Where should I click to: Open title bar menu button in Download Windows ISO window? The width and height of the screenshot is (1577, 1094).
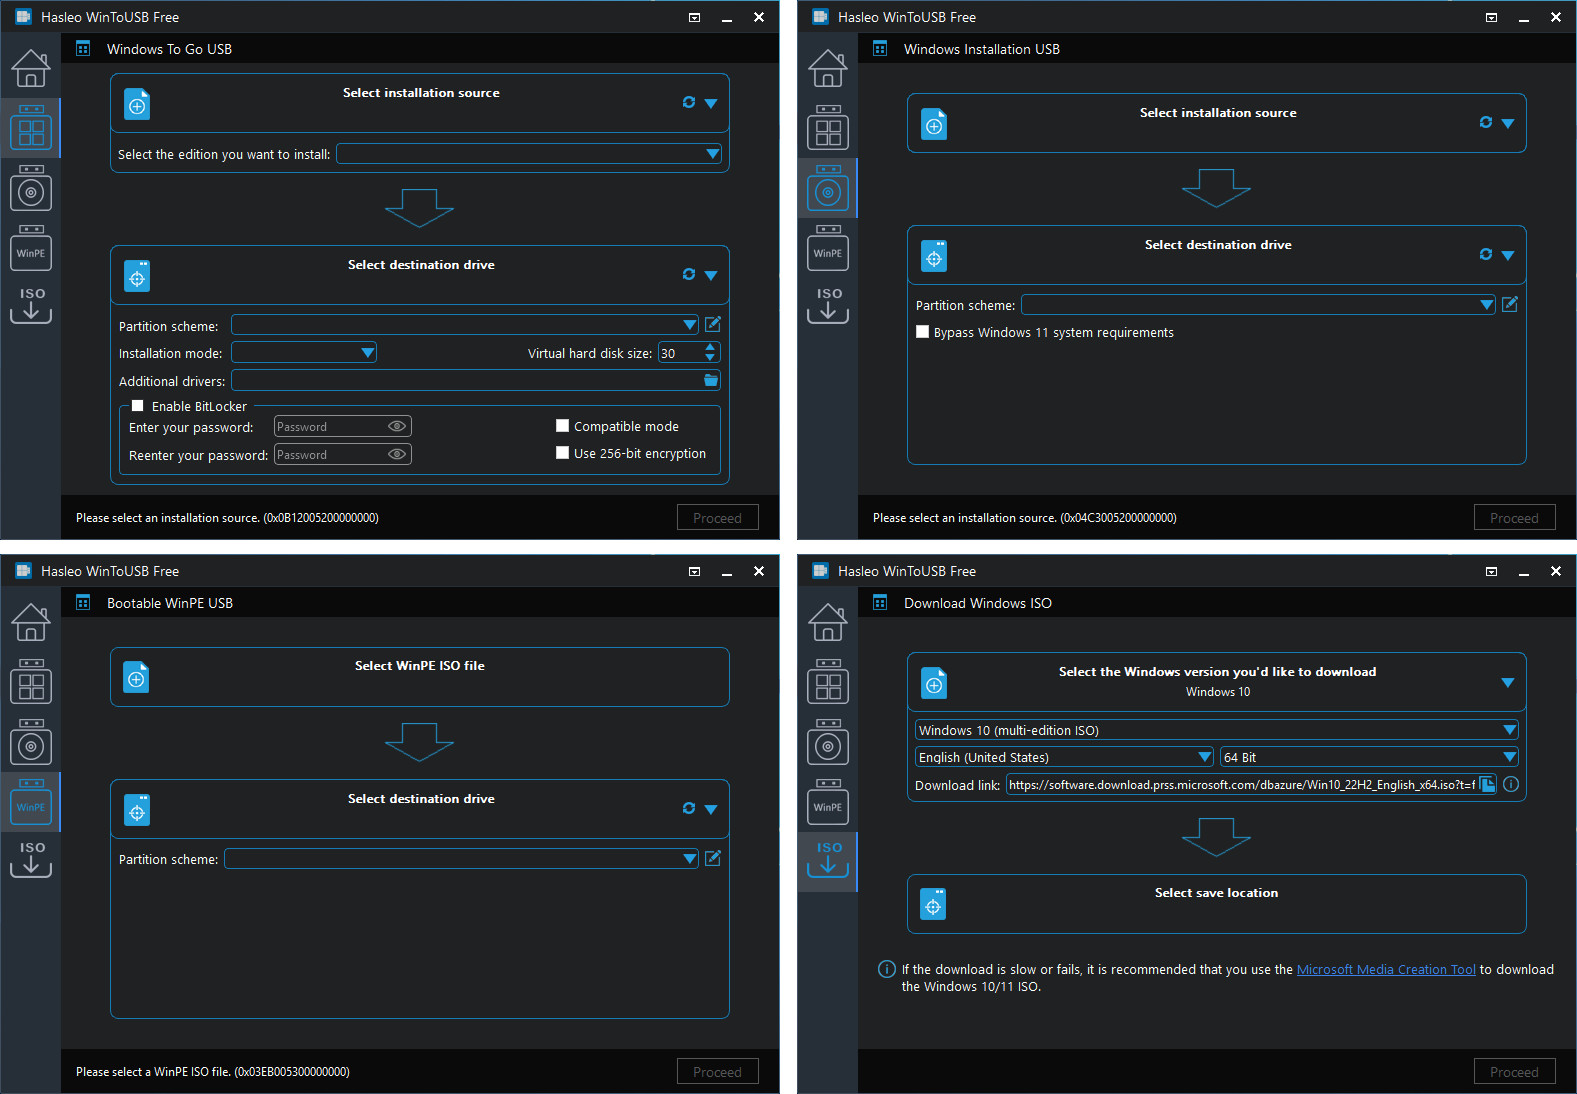point(1492,571)
